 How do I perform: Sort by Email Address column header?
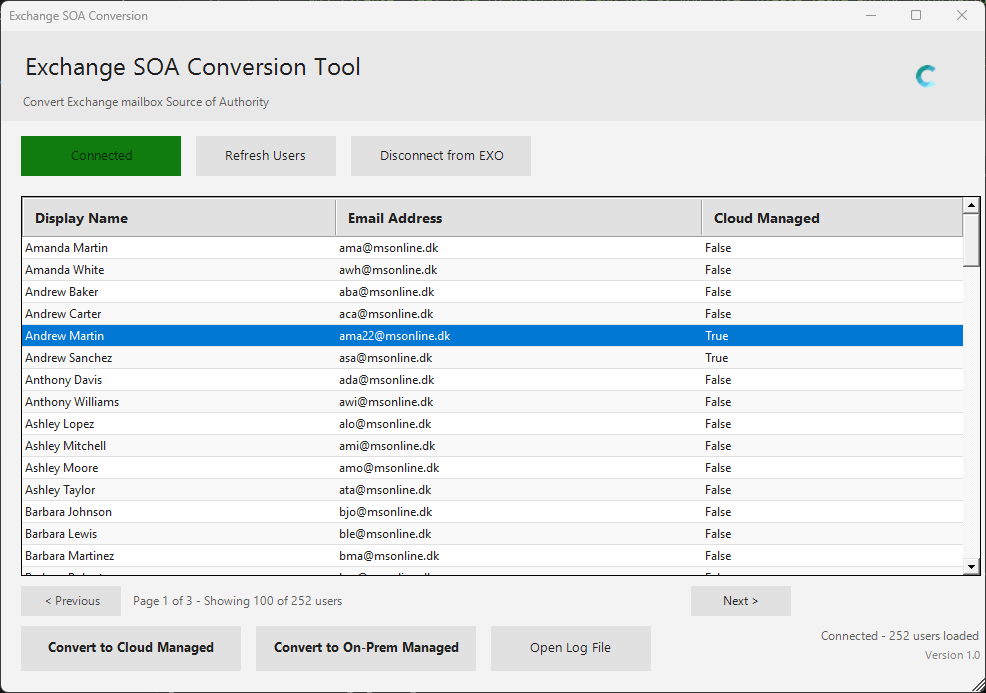[518, 218]
